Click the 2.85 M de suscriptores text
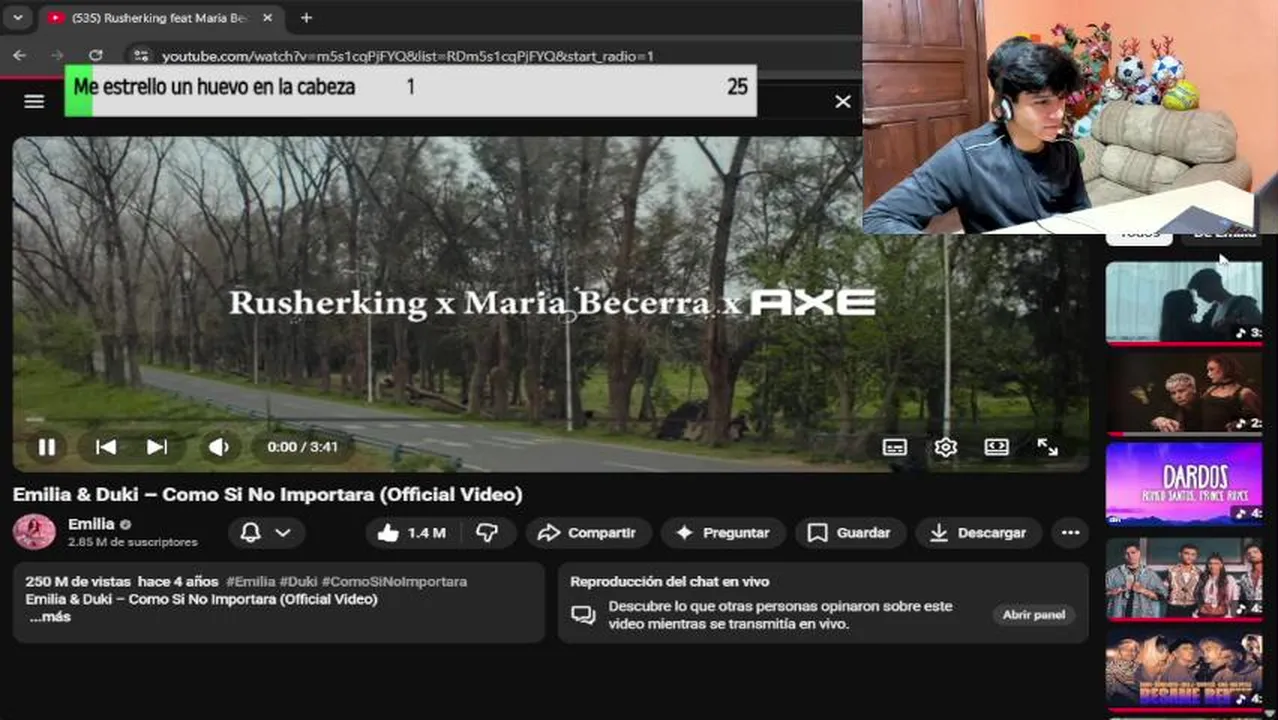This screenshot has height=720, width=1278. pos(133,542)
